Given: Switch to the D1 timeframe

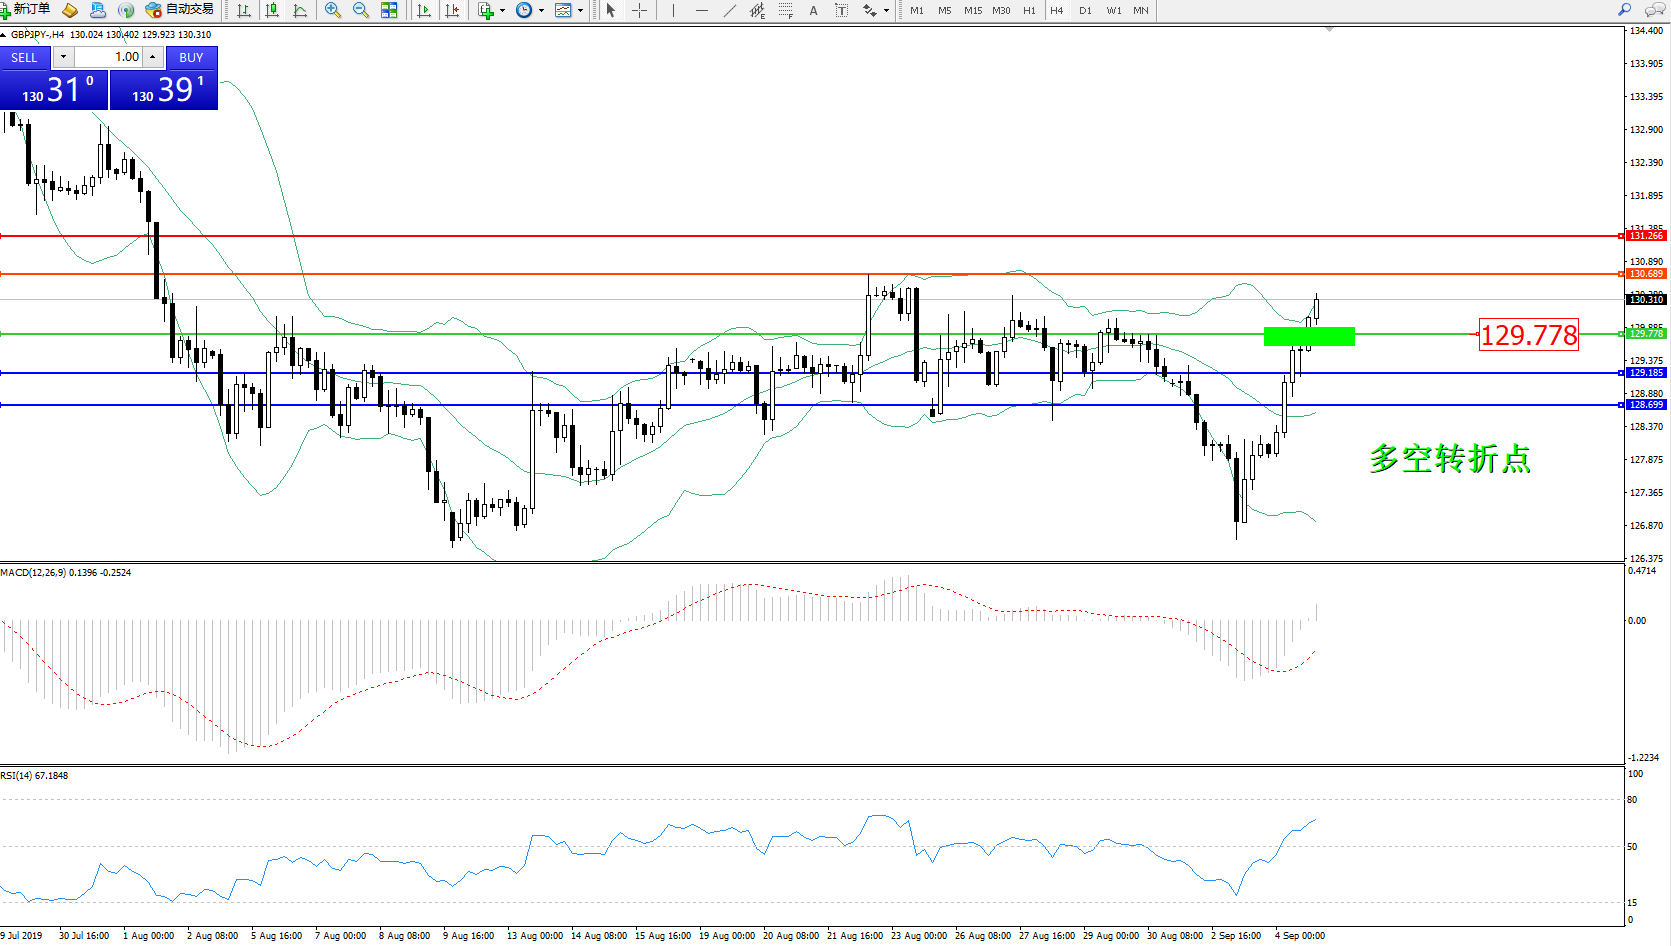Looking at the screenshot, I should (1085, 10).
